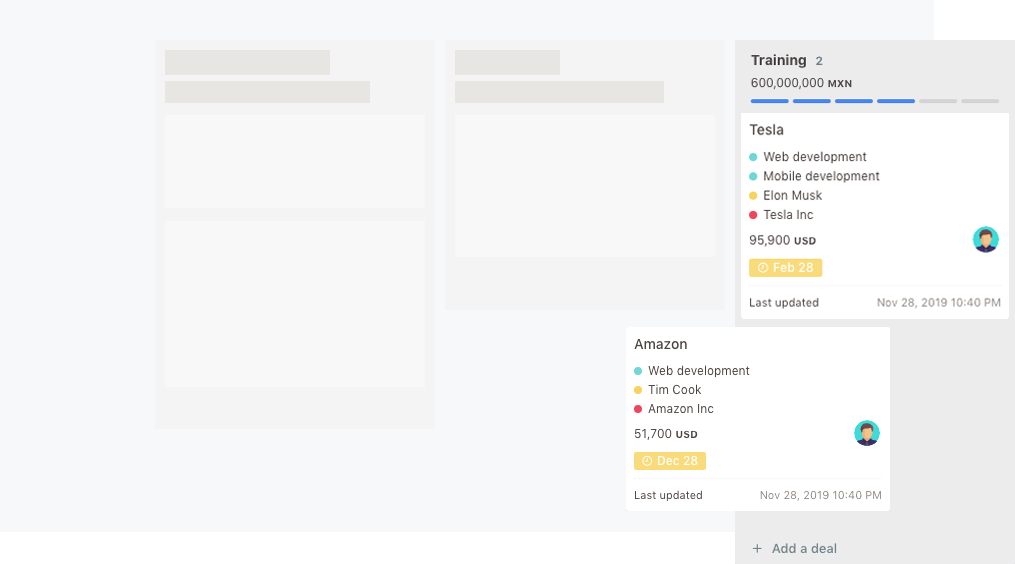The width and height of the screenshot is (1015, 564).
Task: Click the Dec 28 due date badge
Action: (x=669, y=461)
